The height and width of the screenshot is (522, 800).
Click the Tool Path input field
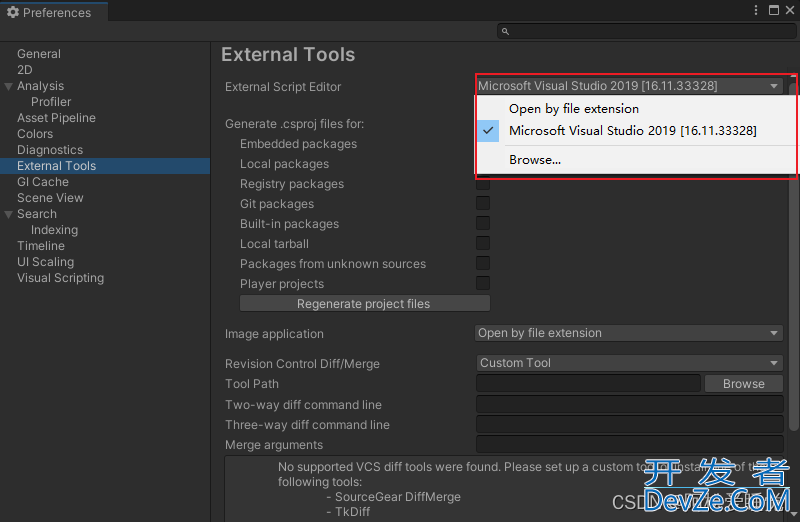588,383
